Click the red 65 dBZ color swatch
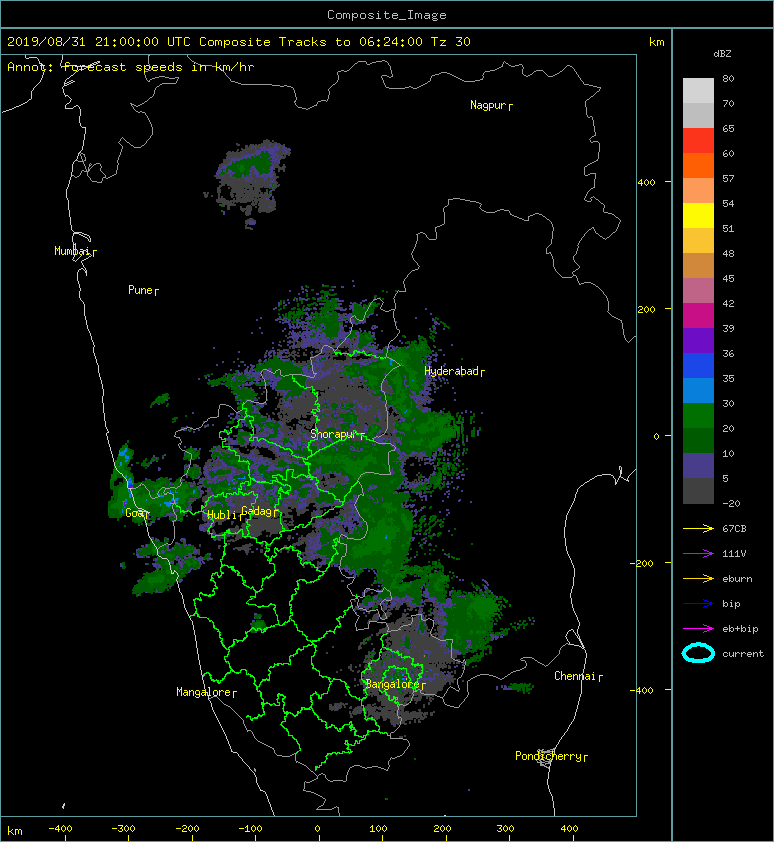Image resolution: width=774 pixels, height=842 pixels. pos(698,141)
